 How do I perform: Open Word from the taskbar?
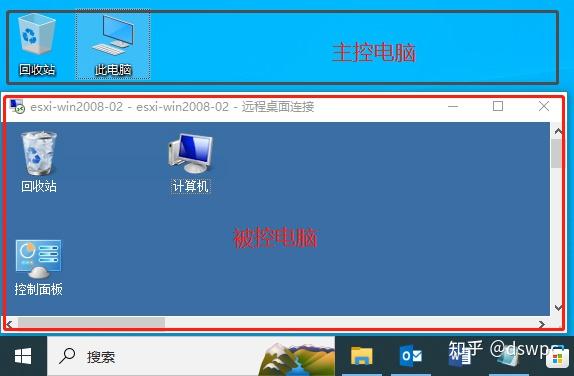460,356
